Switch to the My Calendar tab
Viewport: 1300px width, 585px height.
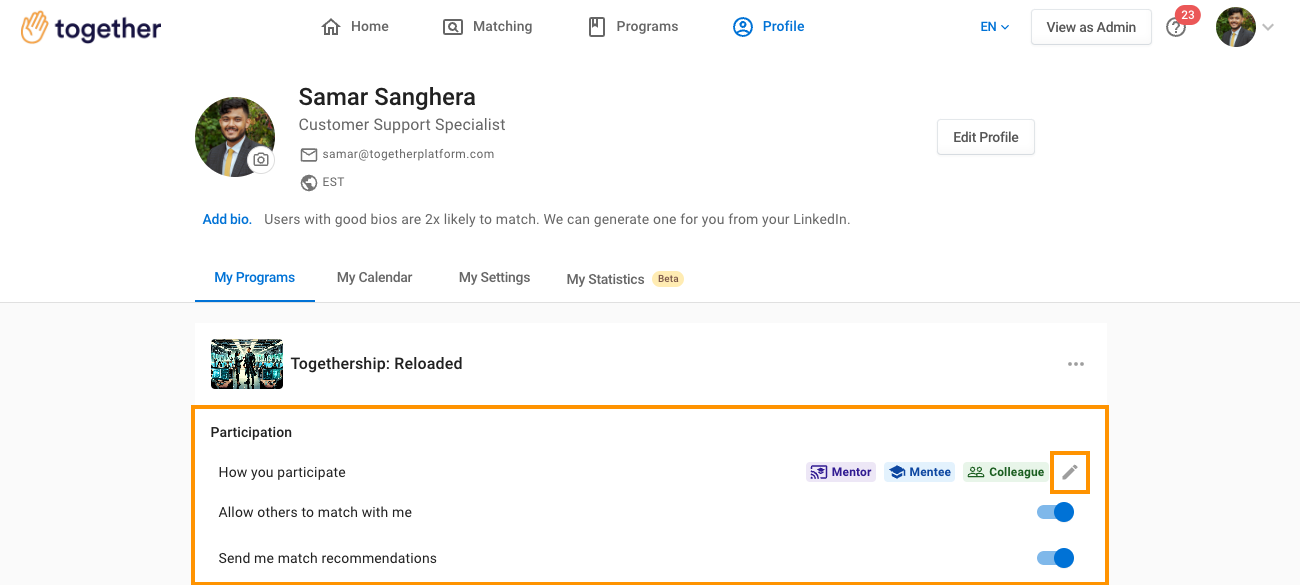pyautogui.click(x=375, y=277)
